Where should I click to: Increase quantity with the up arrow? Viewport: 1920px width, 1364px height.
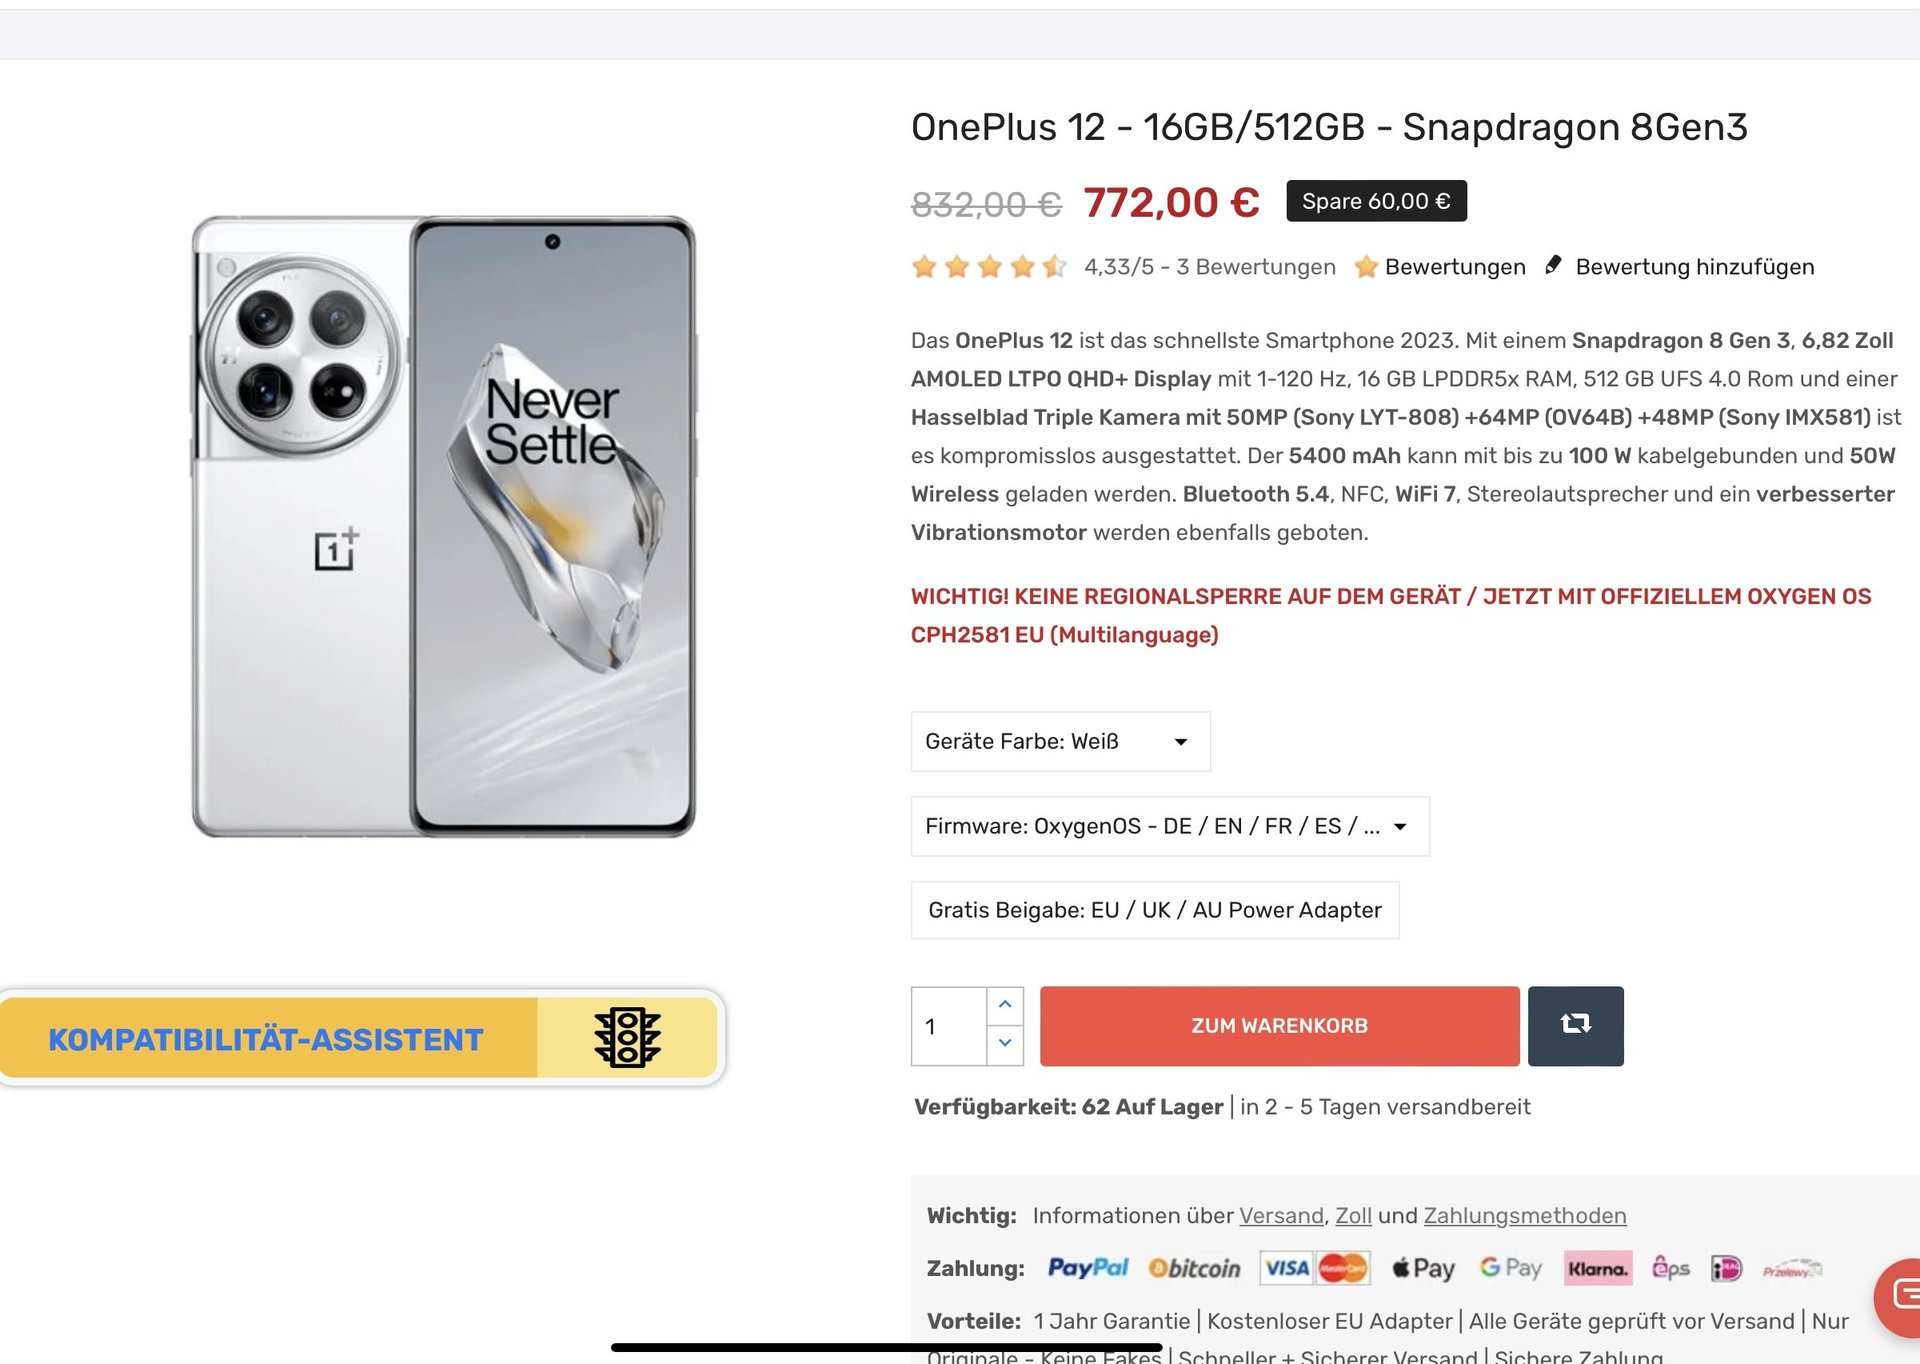point(1005,1005)
